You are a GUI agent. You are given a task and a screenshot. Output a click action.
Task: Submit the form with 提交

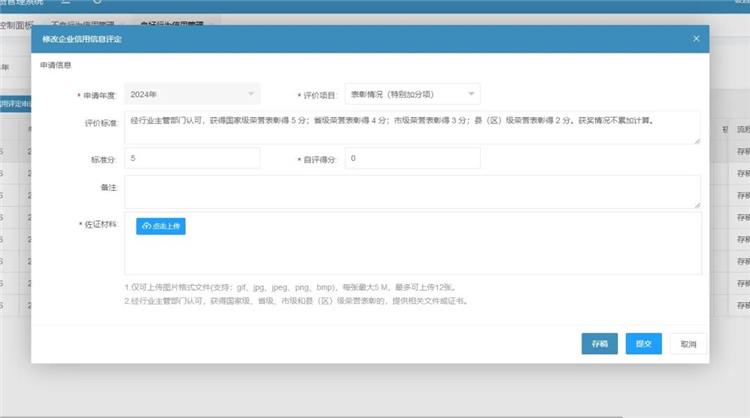[643, 343]
